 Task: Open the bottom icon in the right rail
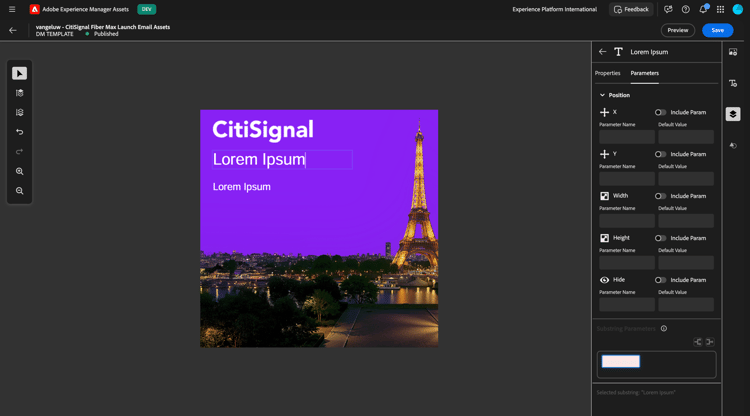pyautogui.click(x=733, y=145)
